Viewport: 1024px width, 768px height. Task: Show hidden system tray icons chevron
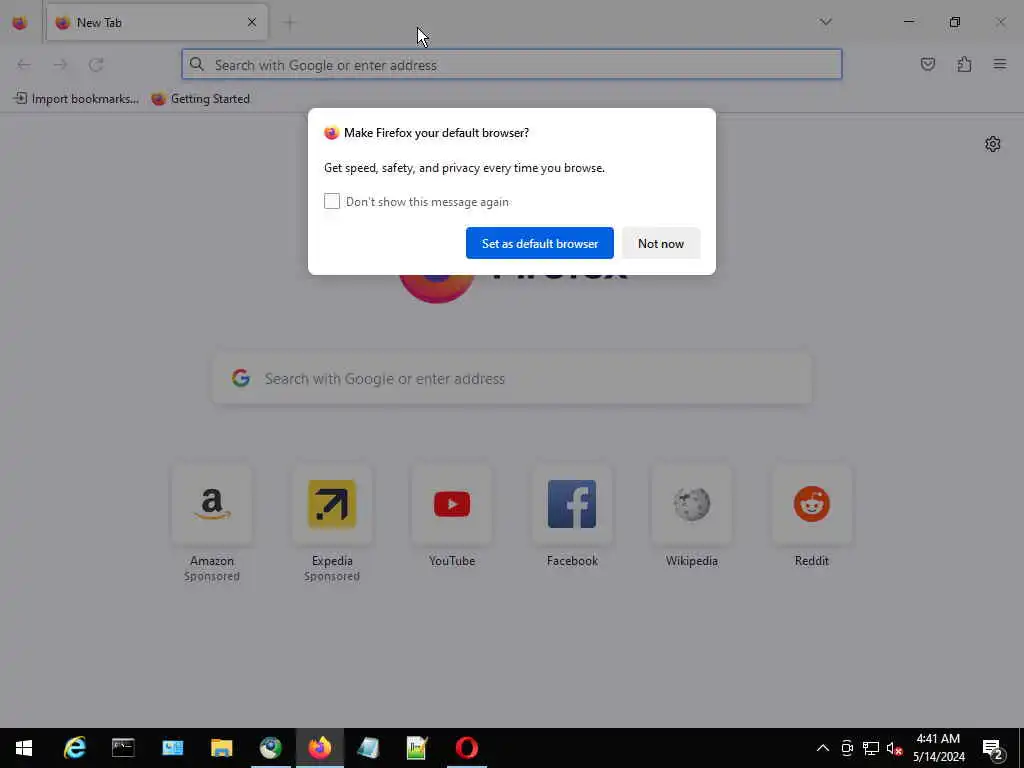(823, 748)
